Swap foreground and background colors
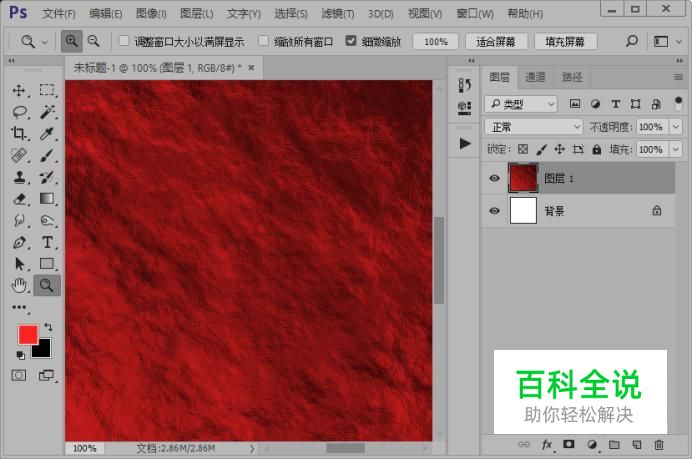The width and height of the screenshot is (692, 459). coord(48,327)
